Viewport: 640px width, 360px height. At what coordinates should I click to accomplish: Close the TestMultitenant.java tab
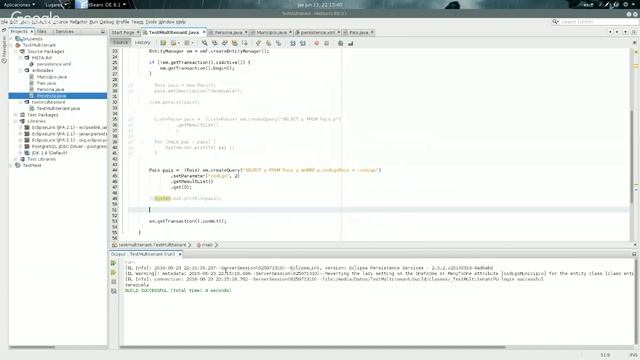coord(204,32)
